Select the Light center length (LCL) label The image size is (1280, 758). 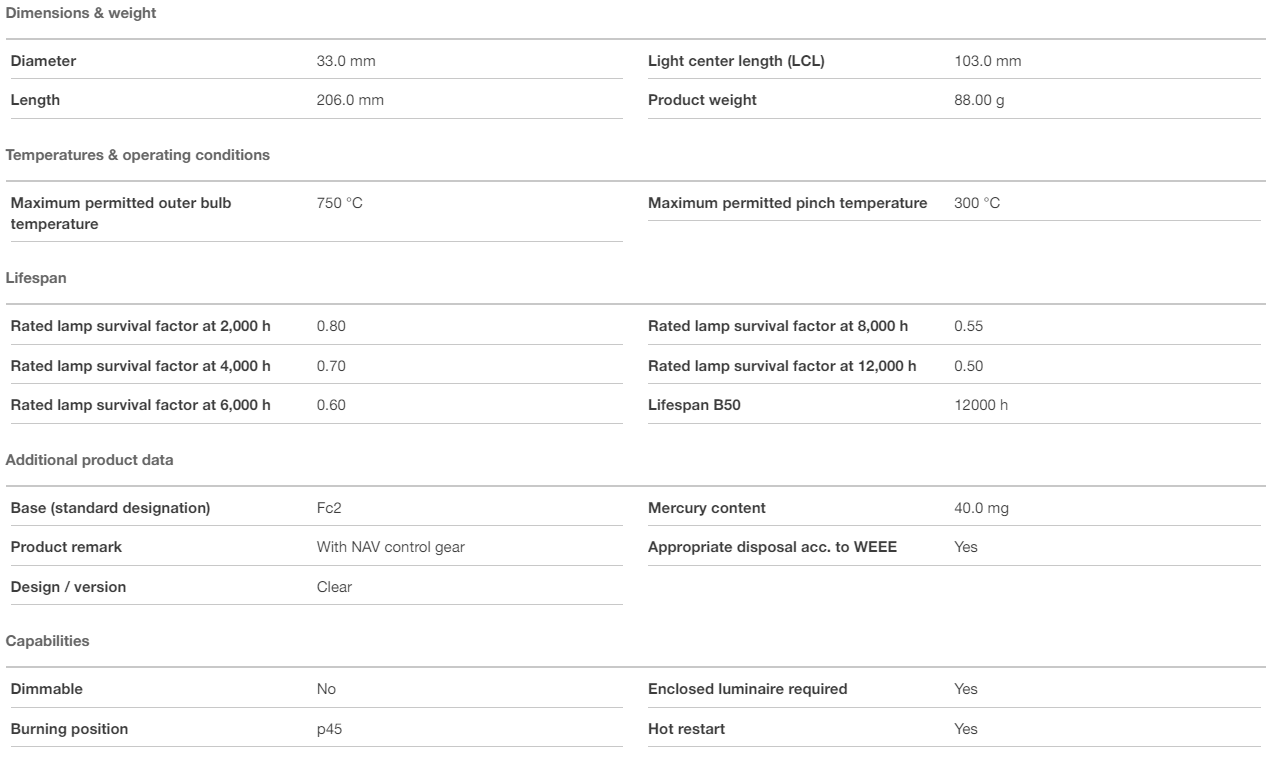pos(736,61)
